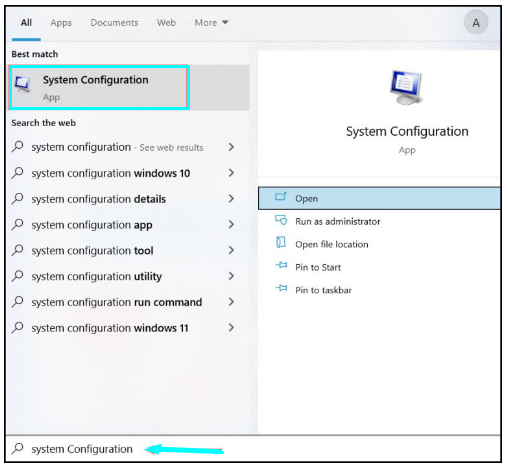This screenshot has width=508, height=471.
Task: Switch to the Web tab
Action: click(x=166, y=23)
